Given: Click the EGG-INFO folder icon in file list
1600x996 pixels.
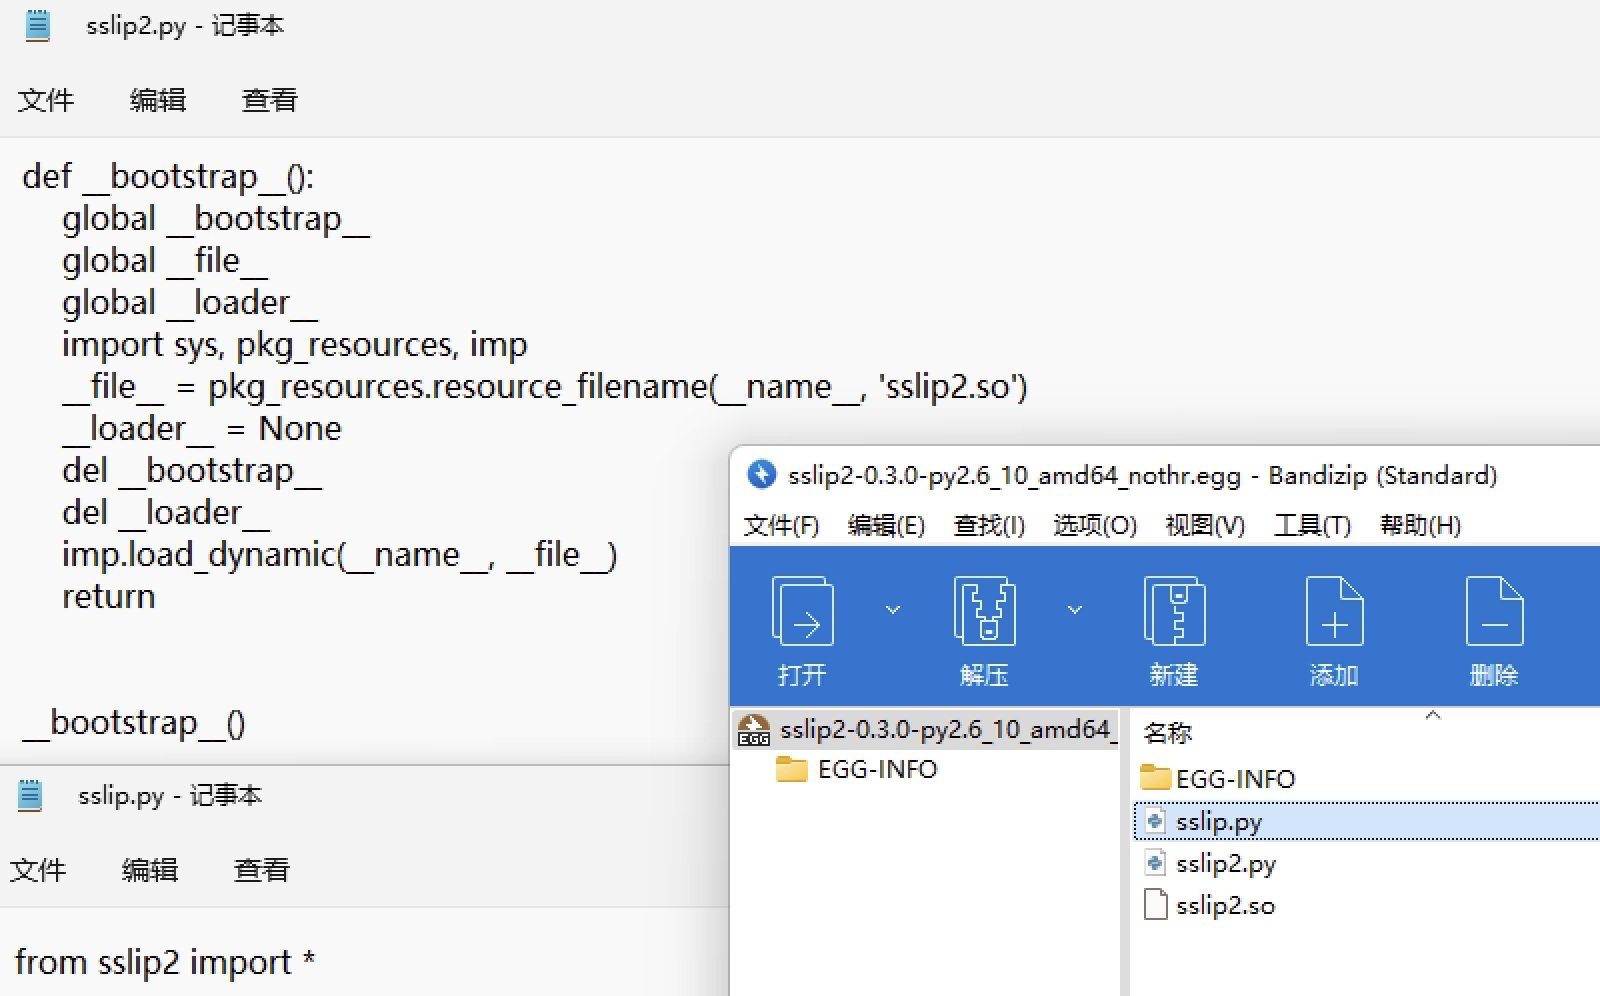Looking at the screenshot, I should [x=1155, y=777].
